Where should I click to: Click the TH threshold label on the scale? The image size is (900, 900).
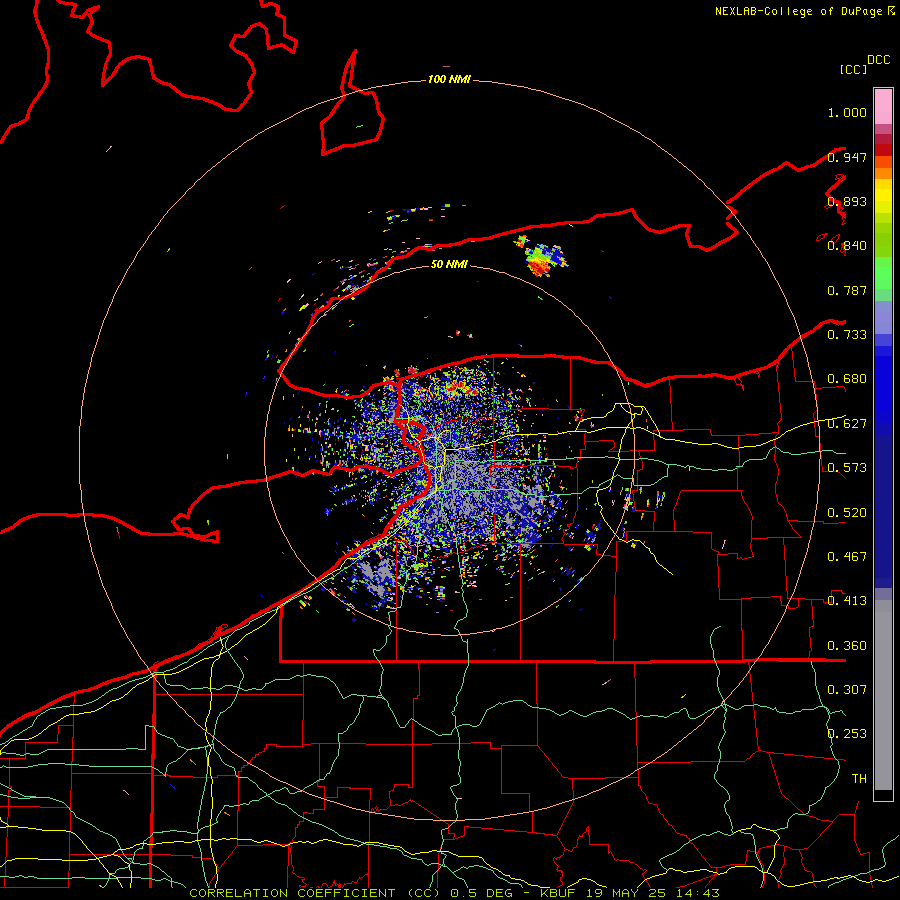coord(859,779)
